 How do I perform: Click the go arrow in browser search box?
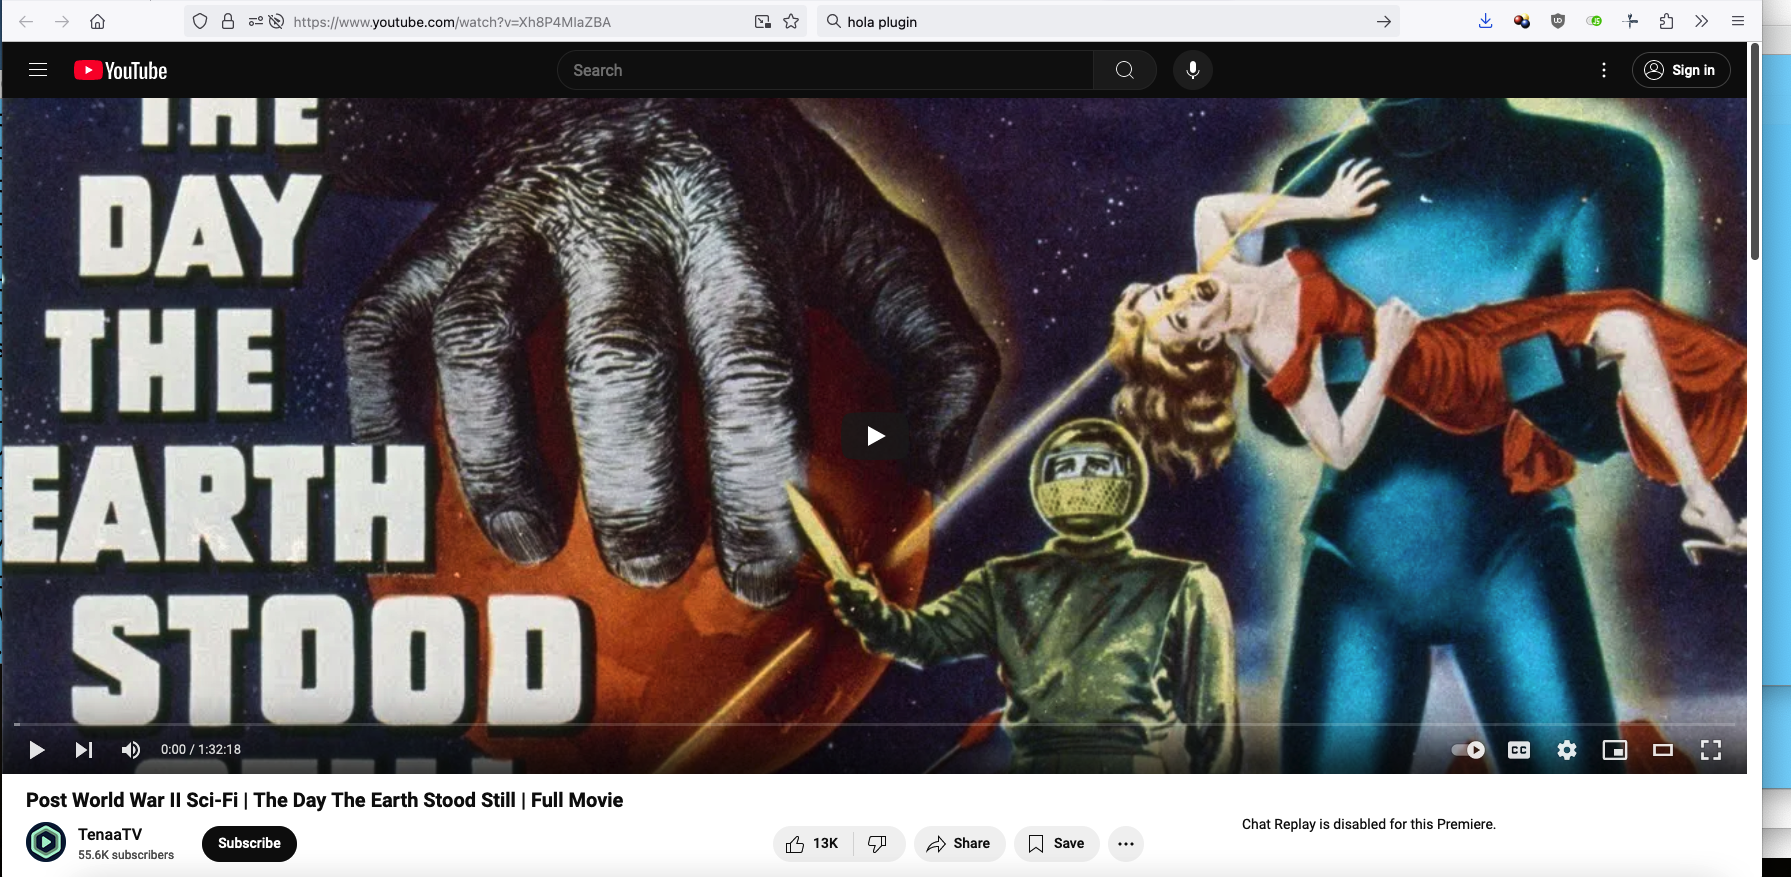(x=1384, y=21)
